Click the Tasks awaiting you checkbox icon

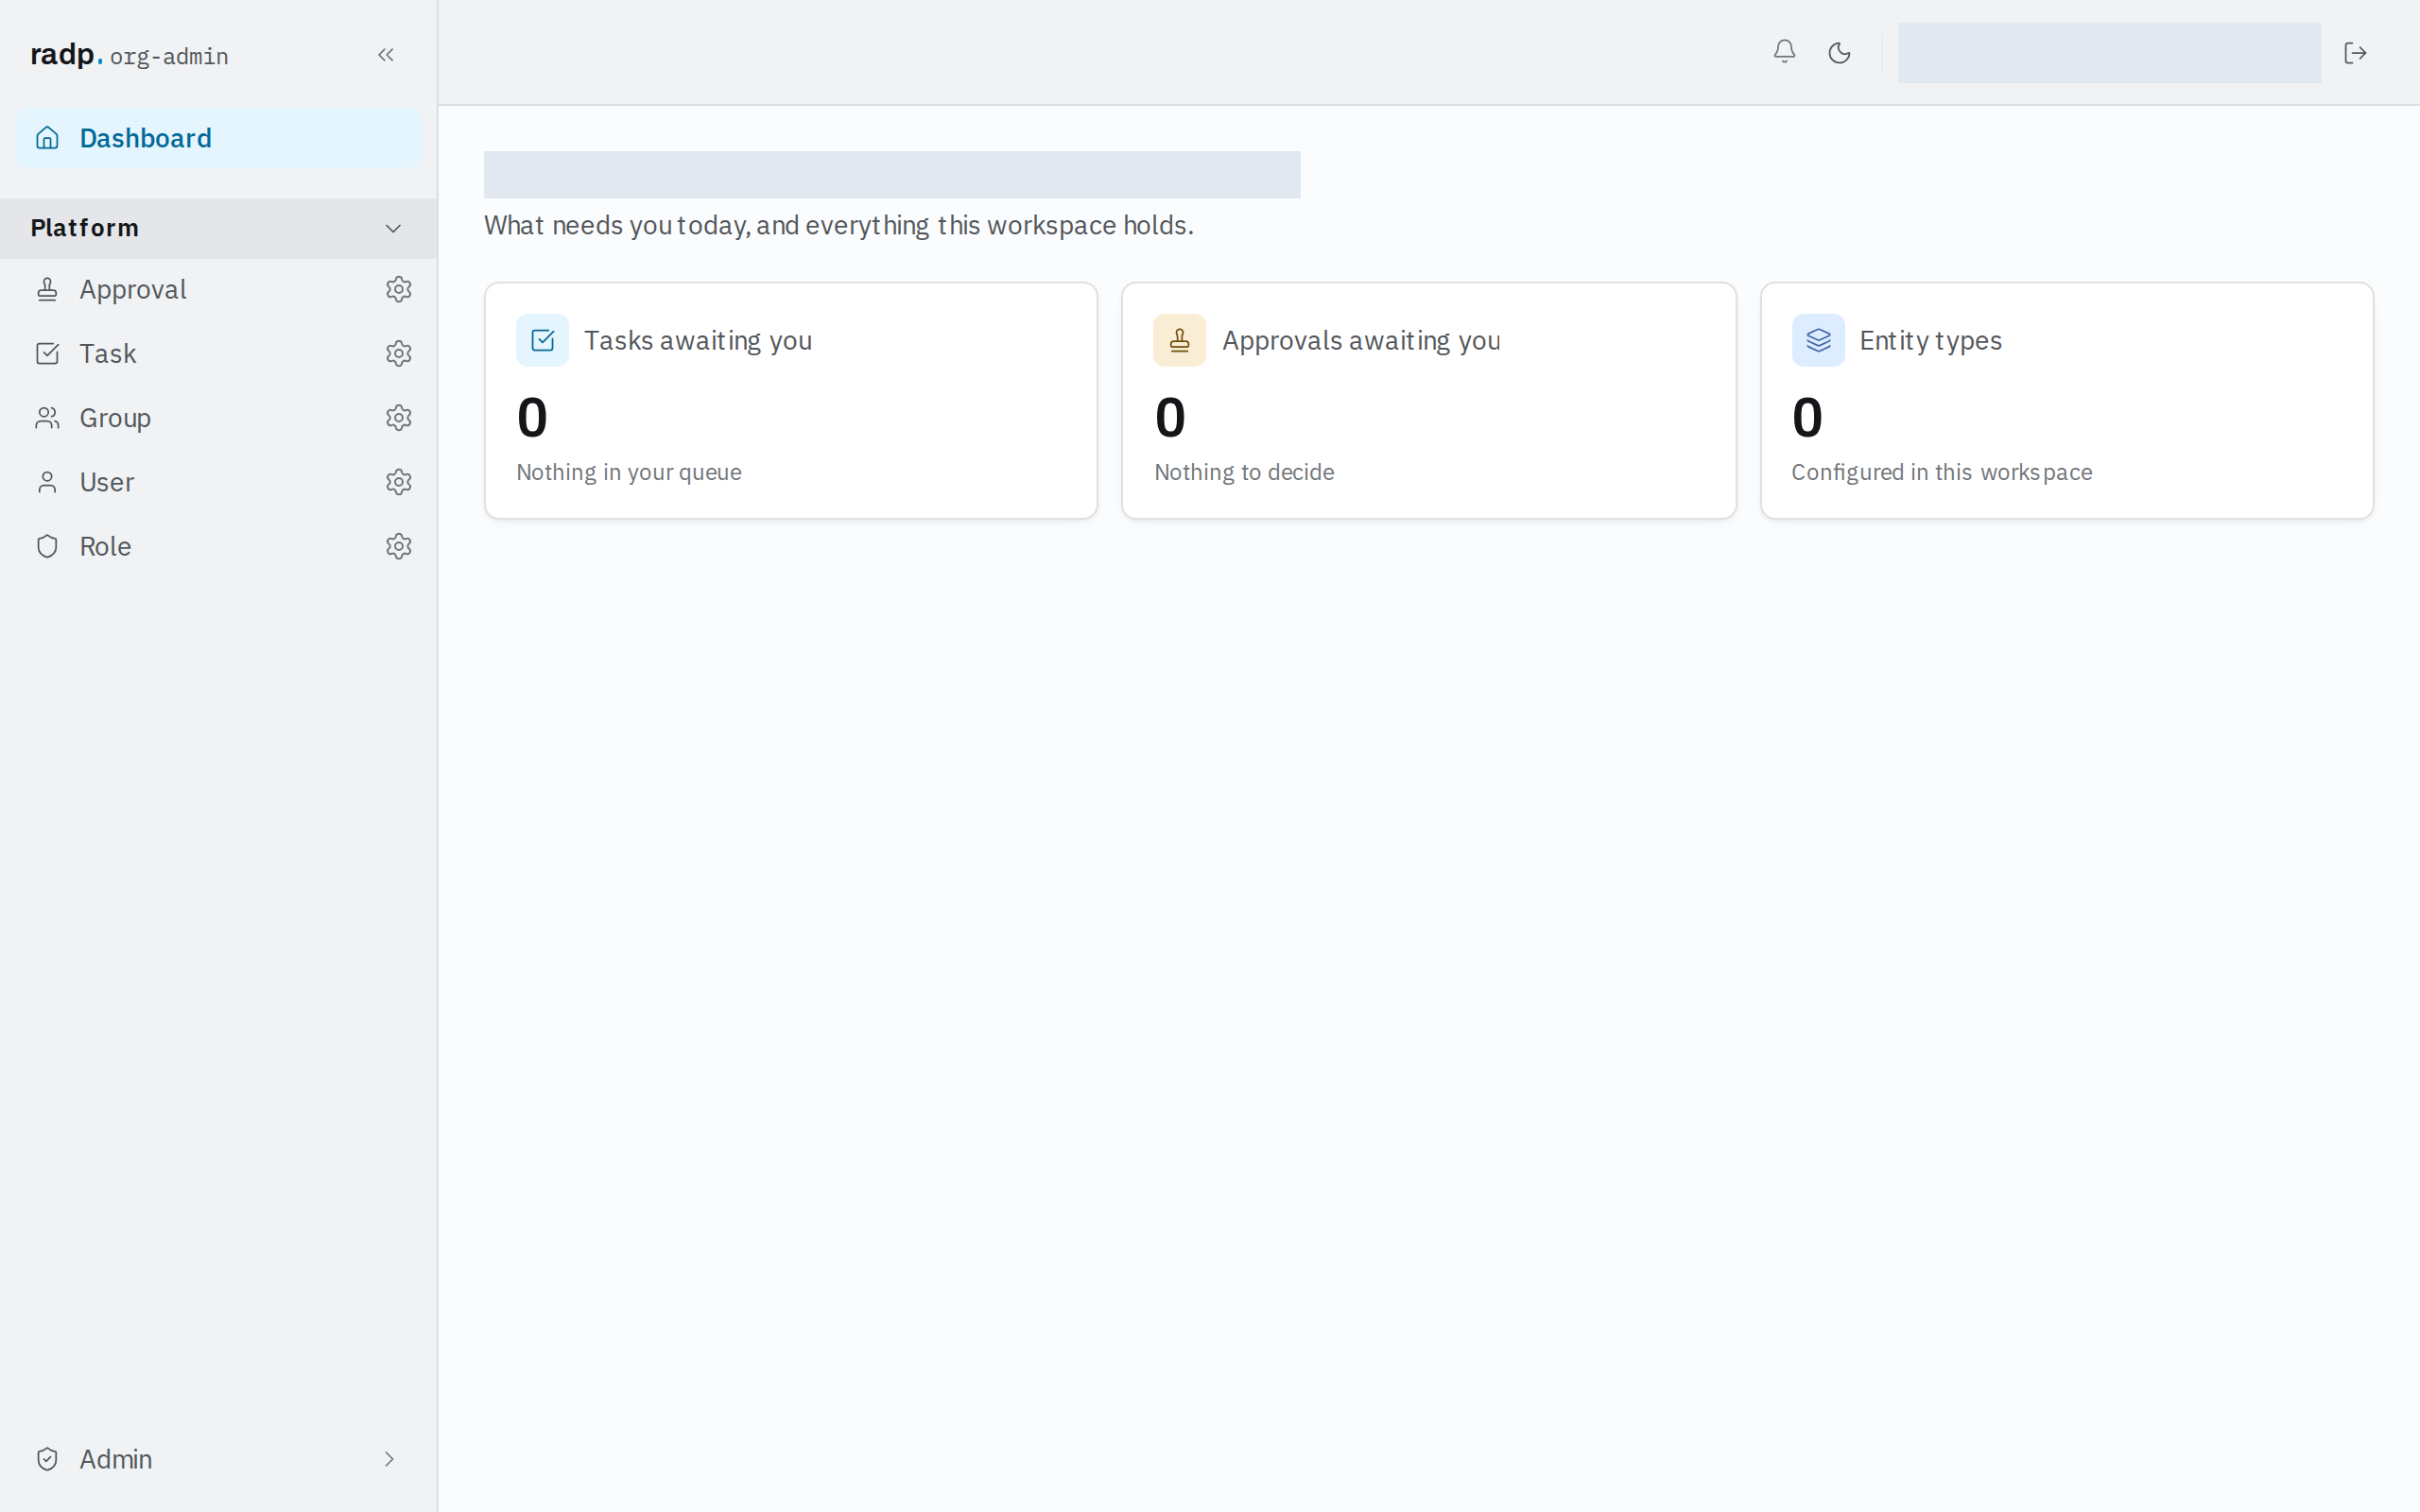click(x=542, y=340)
